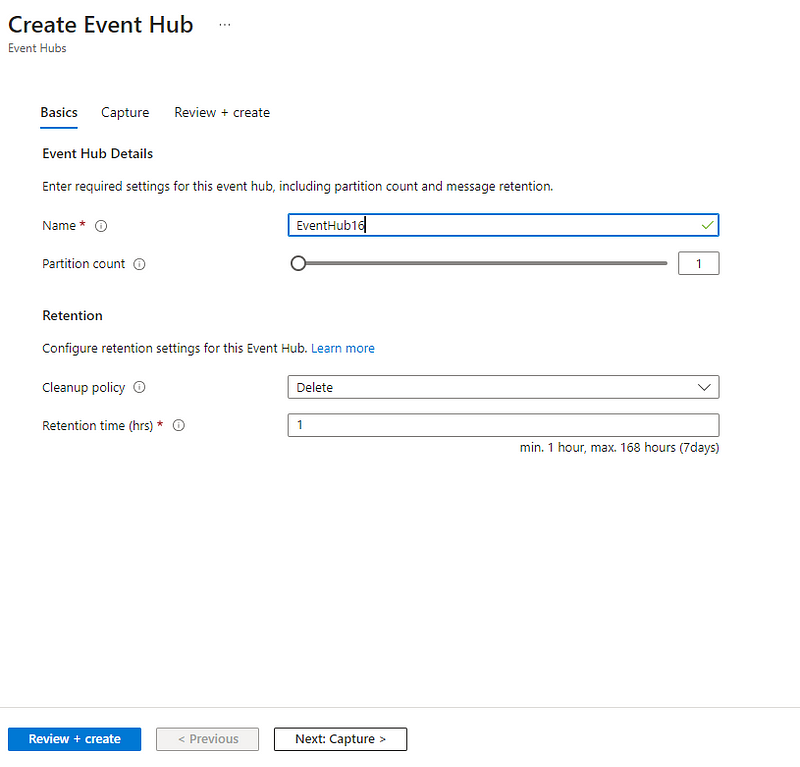Click the min 1 hour, max 168 hours hint
Screen dimensions: 800x767
619,448
